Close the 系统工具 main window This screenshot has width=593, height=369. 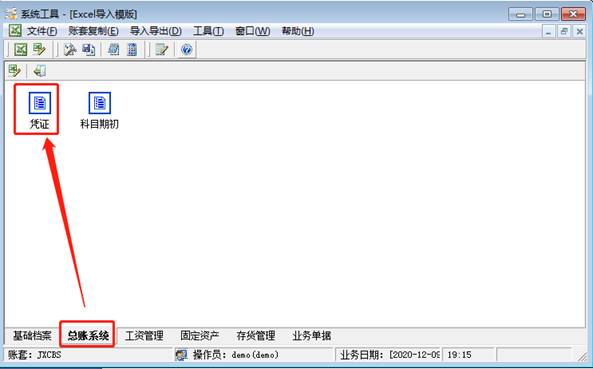pyautogui.click(x=573, y=14)
